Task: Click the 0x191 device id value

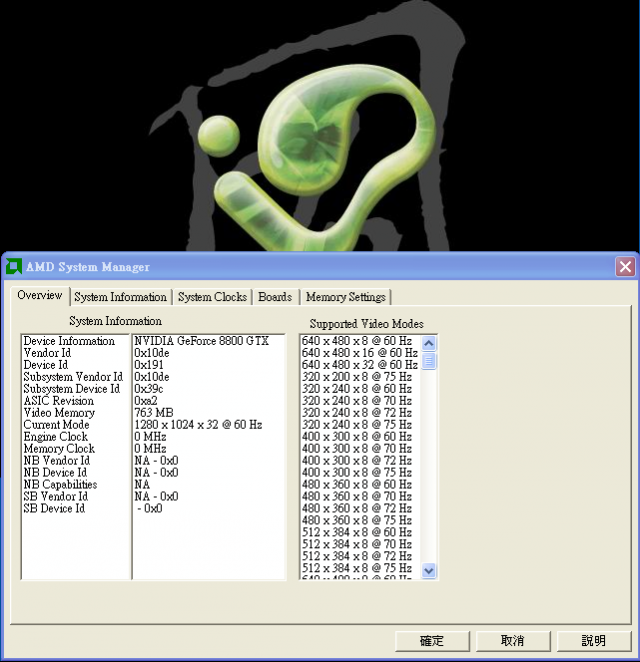Action: click(x=149, y=365)
